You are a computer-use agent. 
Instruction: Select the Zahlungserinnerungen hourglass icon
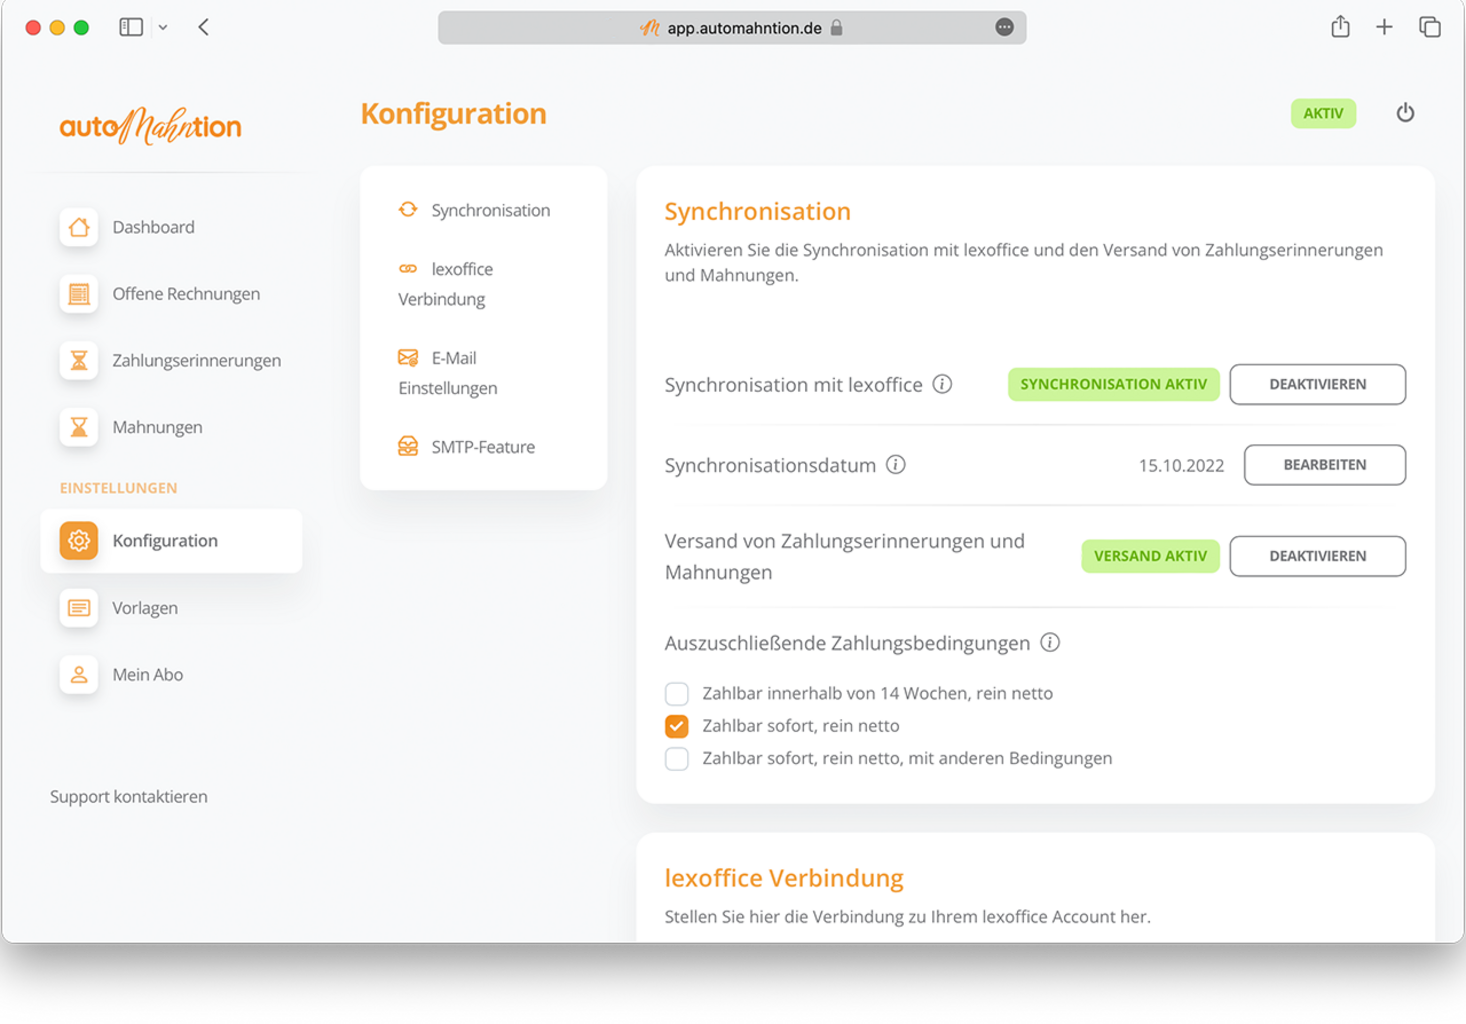click(x=79, y=361)
